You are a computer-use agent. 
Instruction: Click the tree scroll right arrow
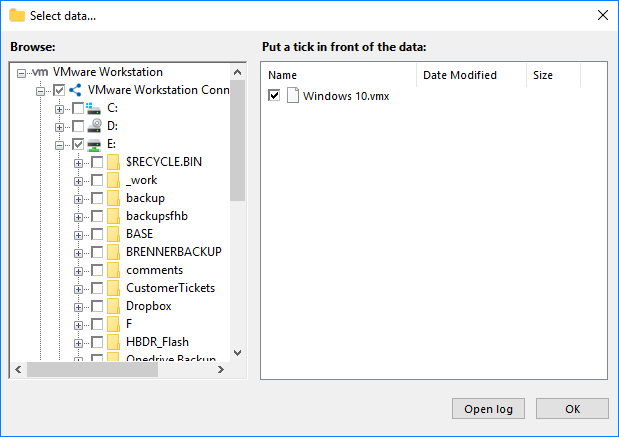coord(221,369)
